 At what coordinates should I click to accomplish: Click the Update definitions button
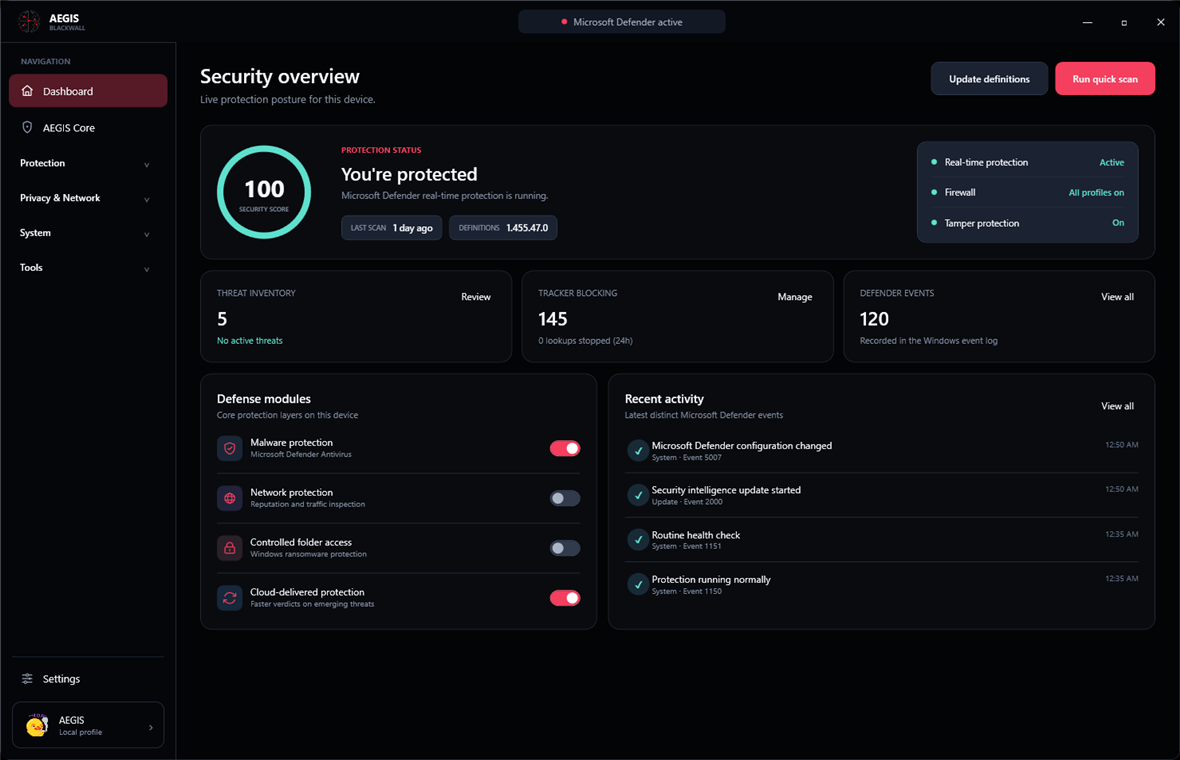[x=989, y=78]
